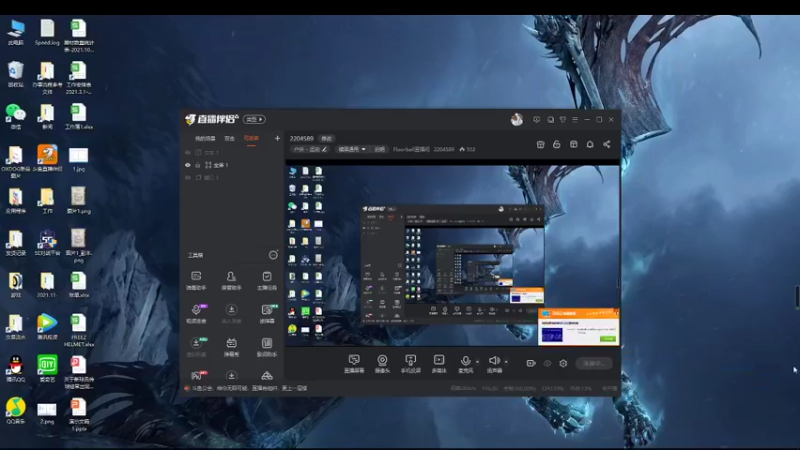Add a new scene with plus icon
Screen dimensions: 800x450
tap(277, 138)
